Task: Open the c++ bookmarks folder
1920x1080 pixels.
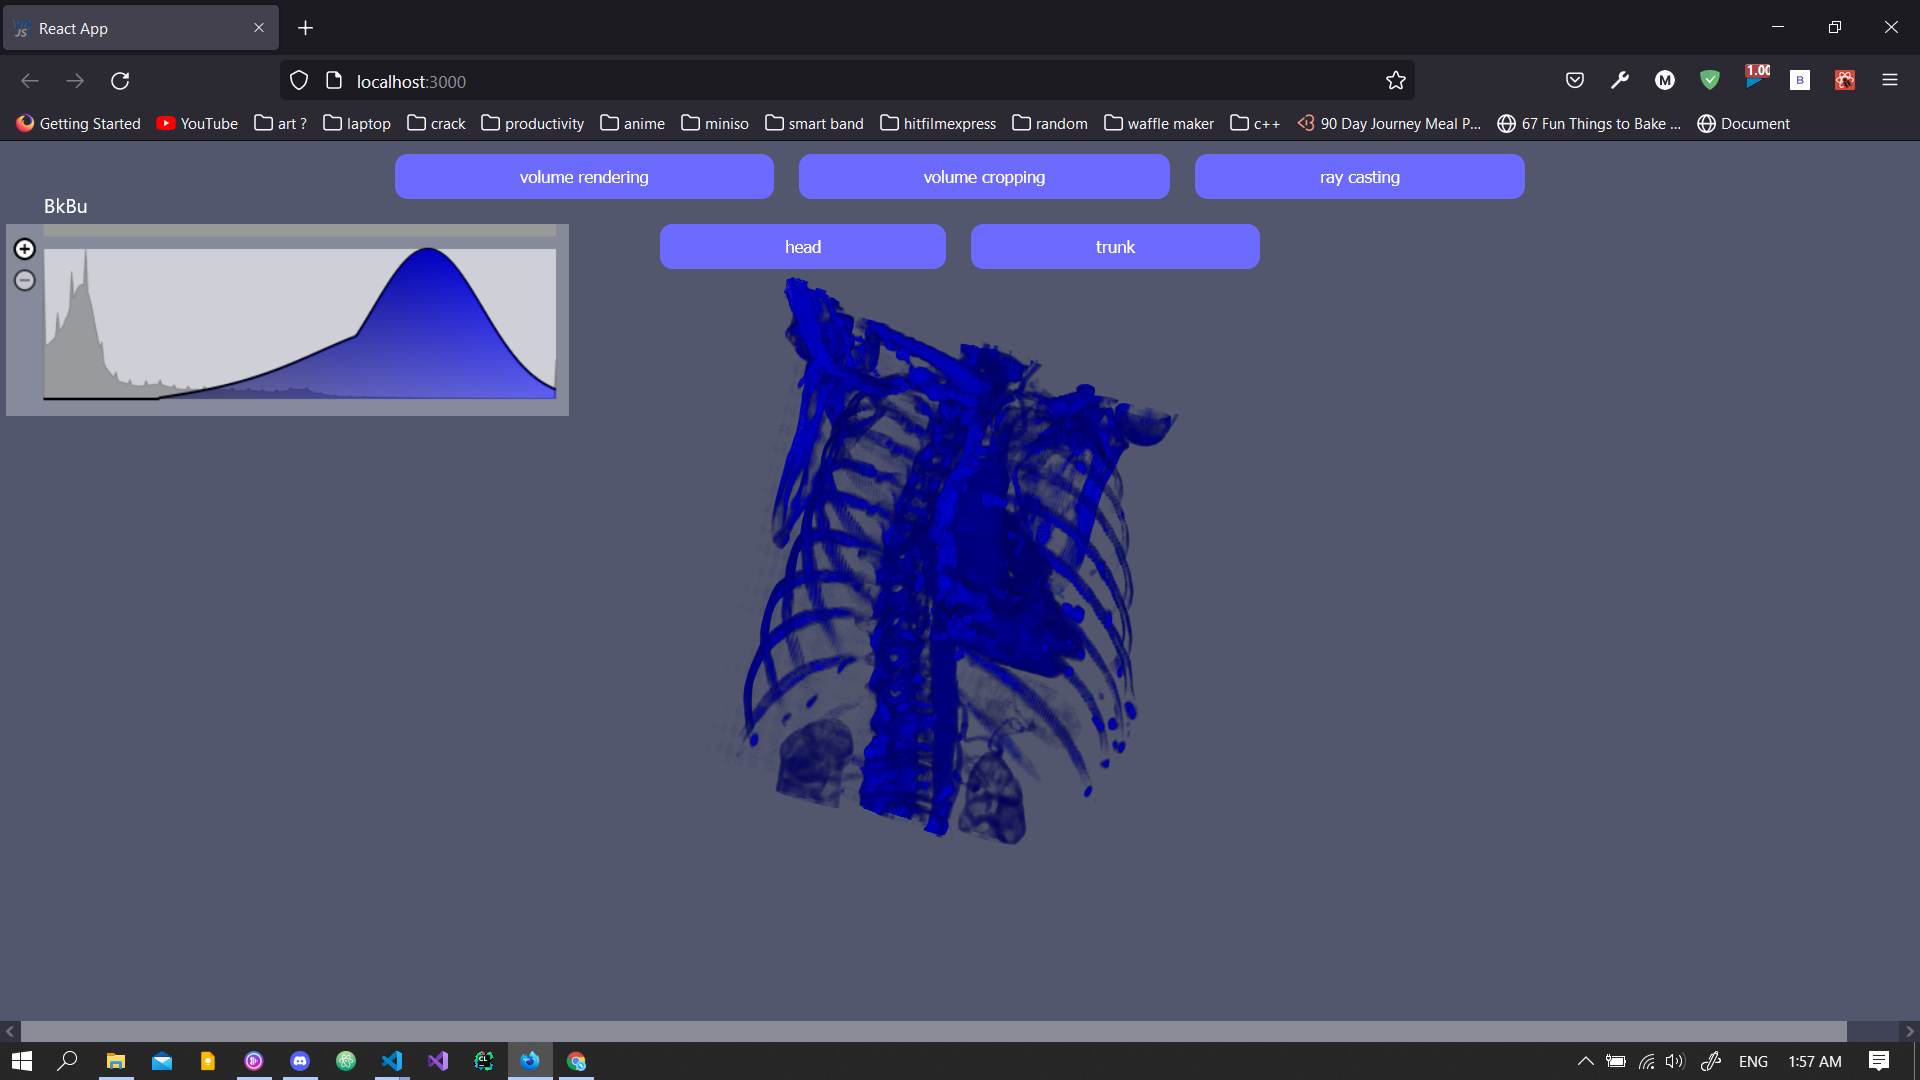Action: click(1254, 124)
